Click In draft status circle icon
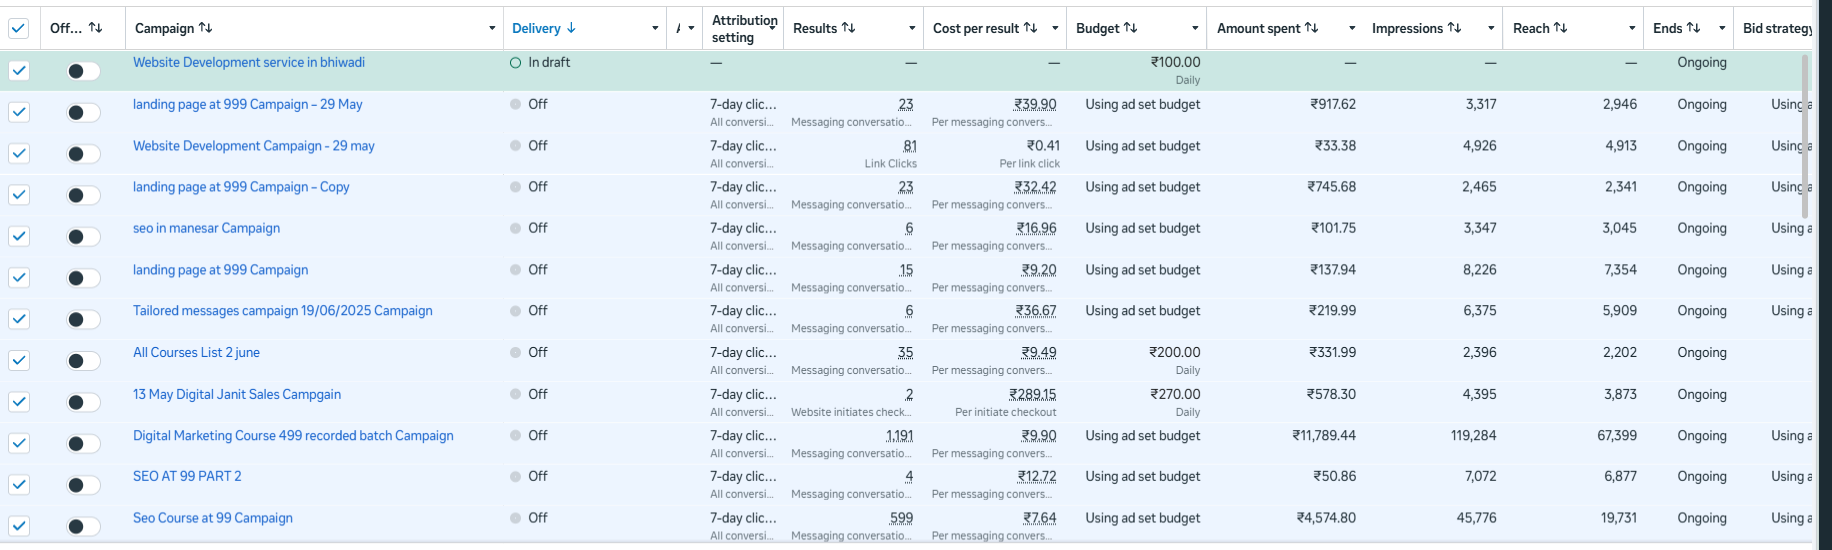 [516, 63]
